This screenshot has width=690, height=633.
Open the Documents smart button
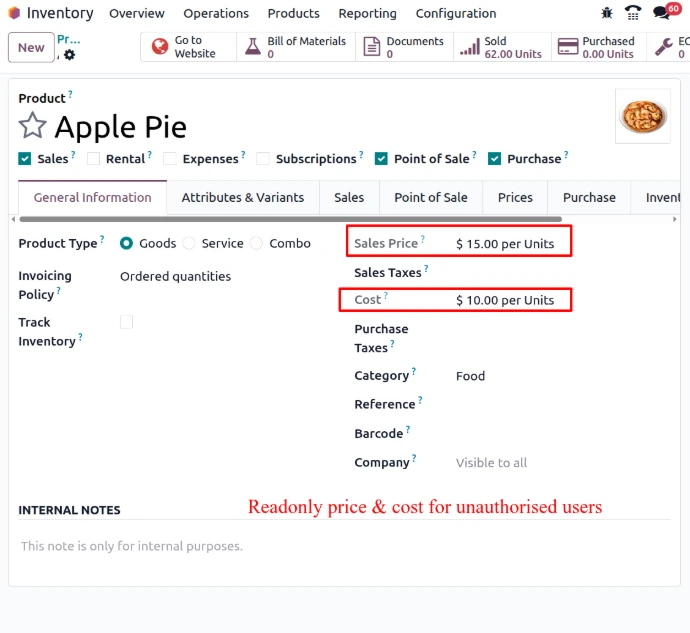pos(371,47)
